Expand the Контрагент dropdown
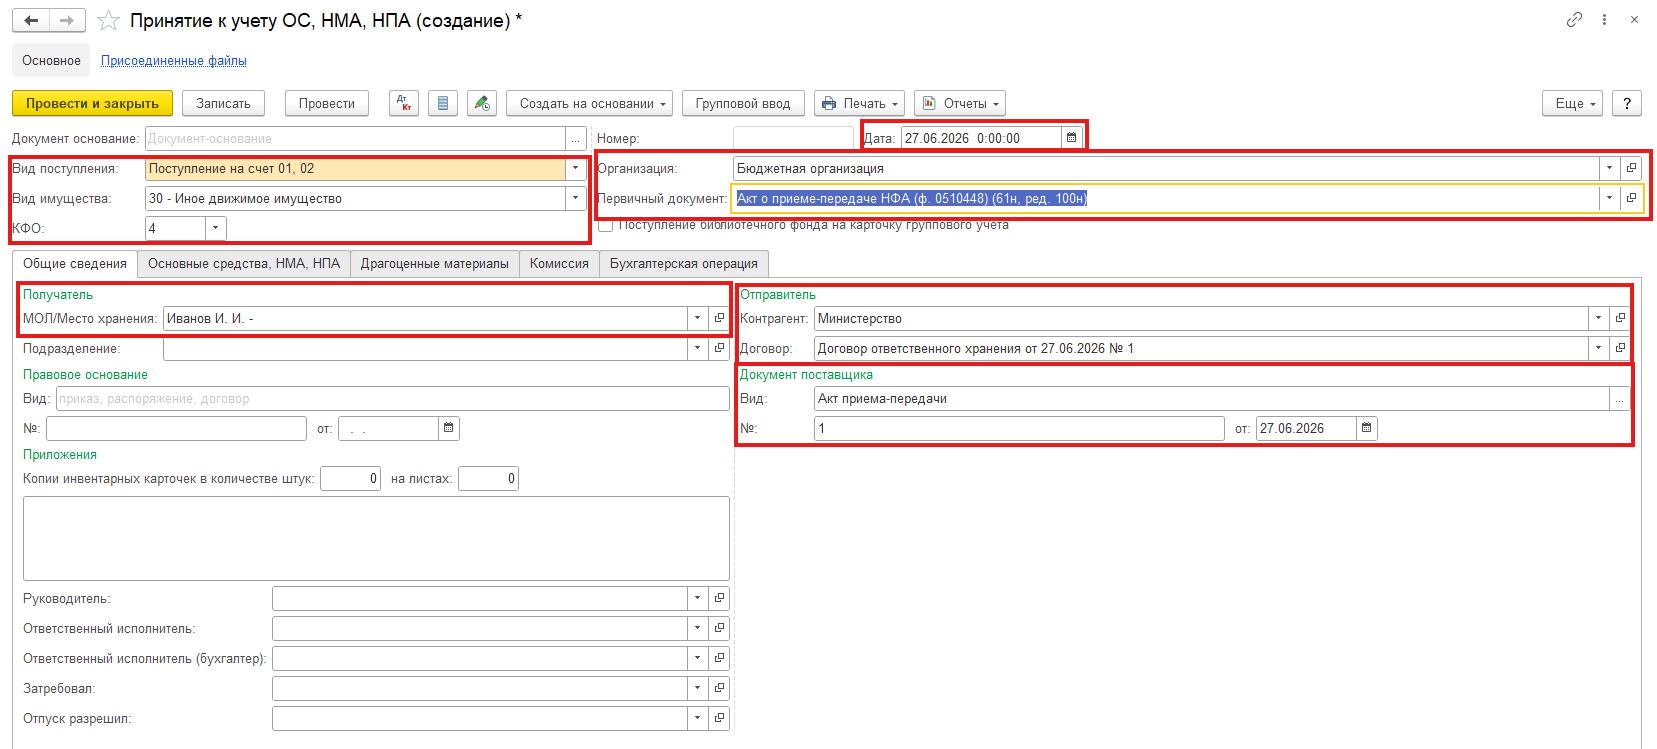 1598,318
